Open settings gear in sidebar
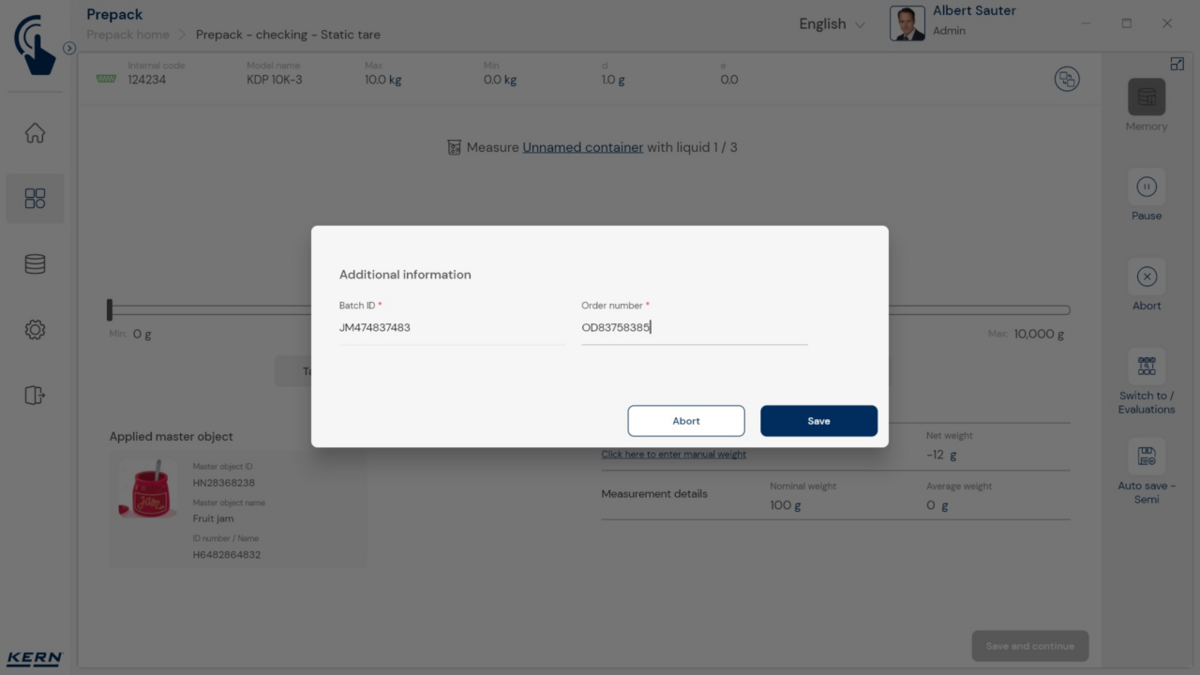Screen dimensions: 1200x675 (35, 330)
